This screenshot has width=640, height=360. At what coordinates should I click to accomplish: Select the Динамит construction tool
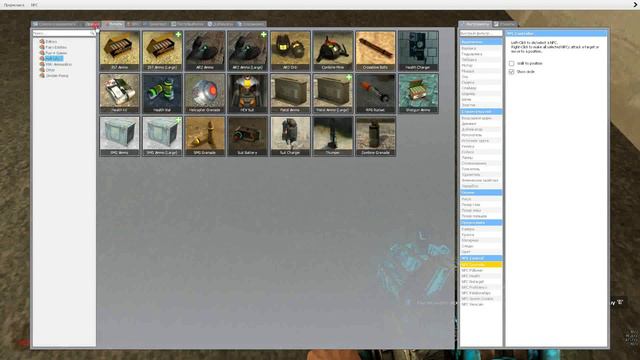[481, 124]
